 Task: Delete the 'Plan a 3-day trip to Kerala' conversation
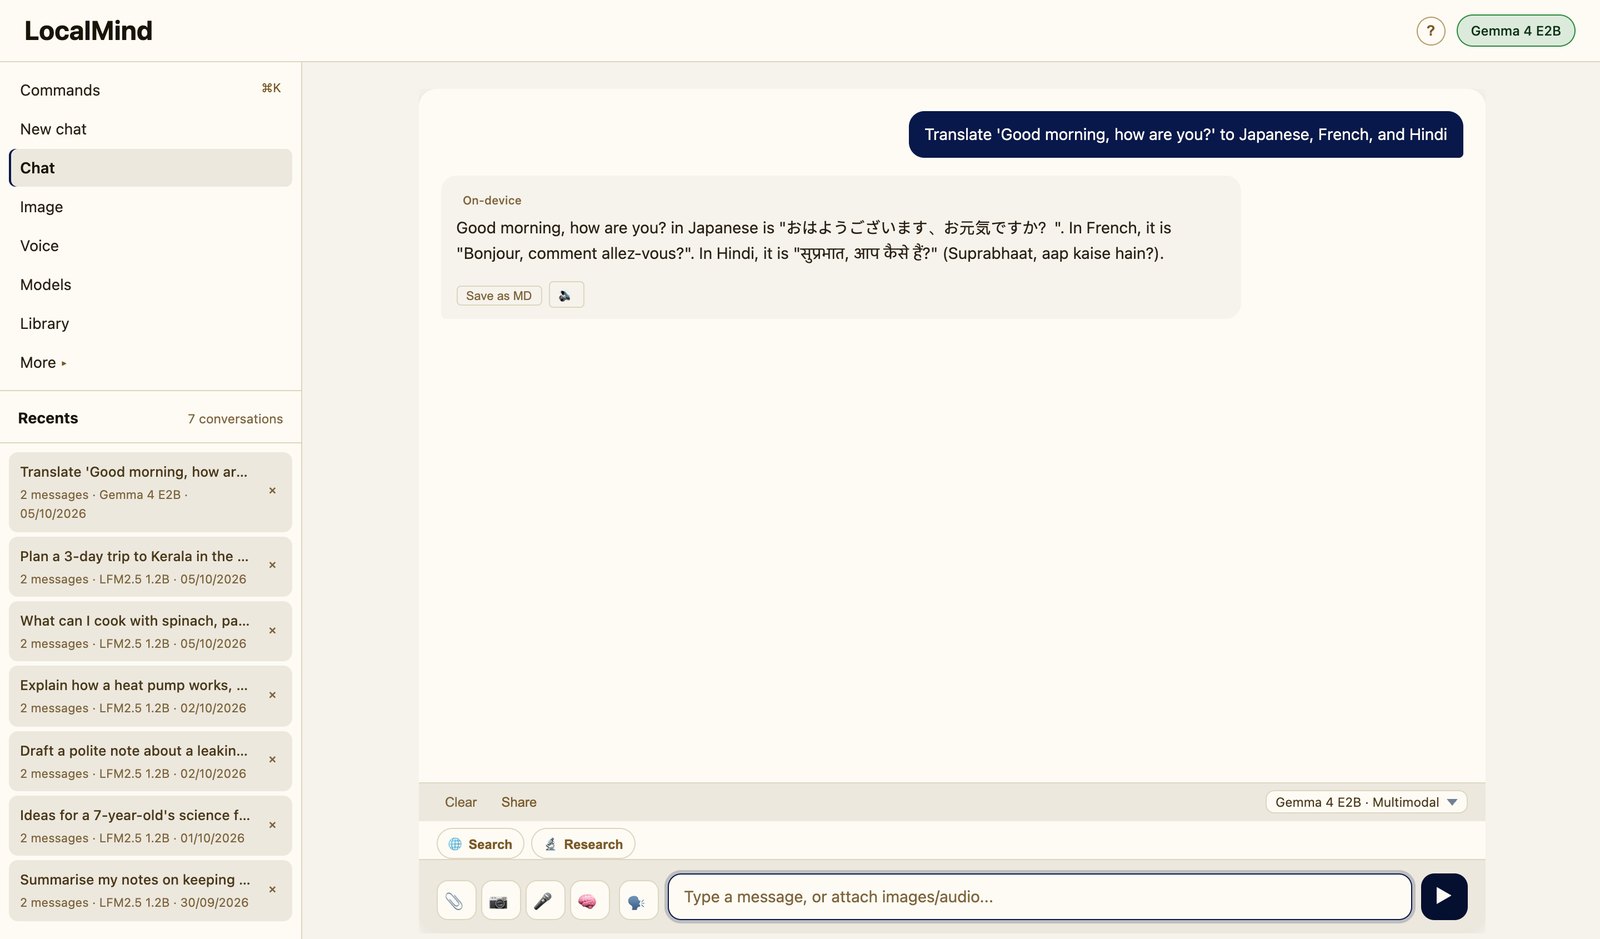[272, 565]
